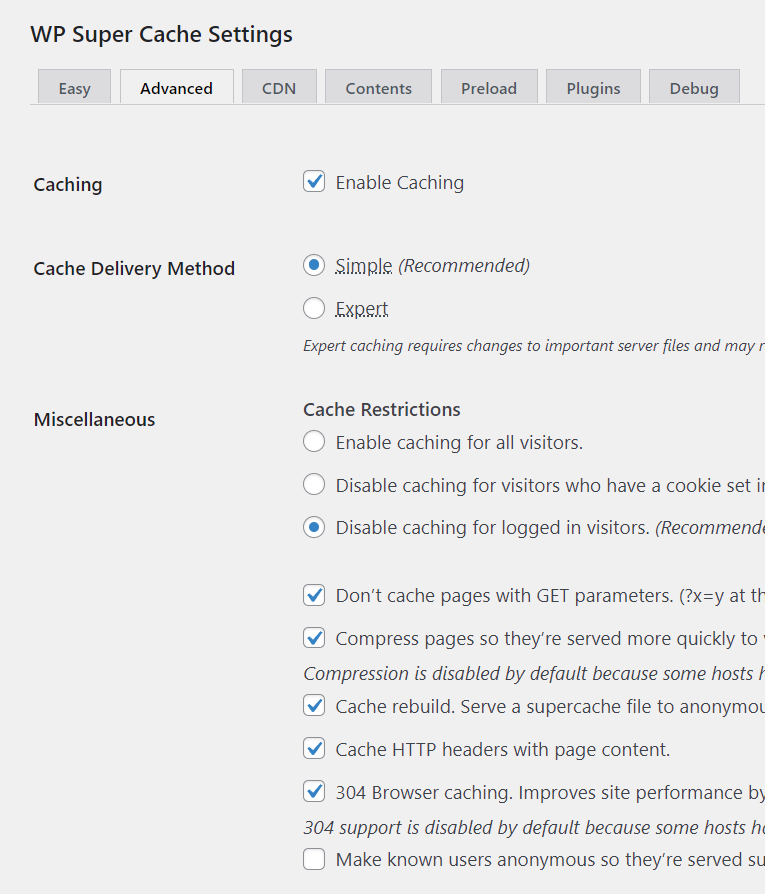Toggle Cache HTTP headers with page content
Viewport: 765px width, 894px height.
point(314,749)
